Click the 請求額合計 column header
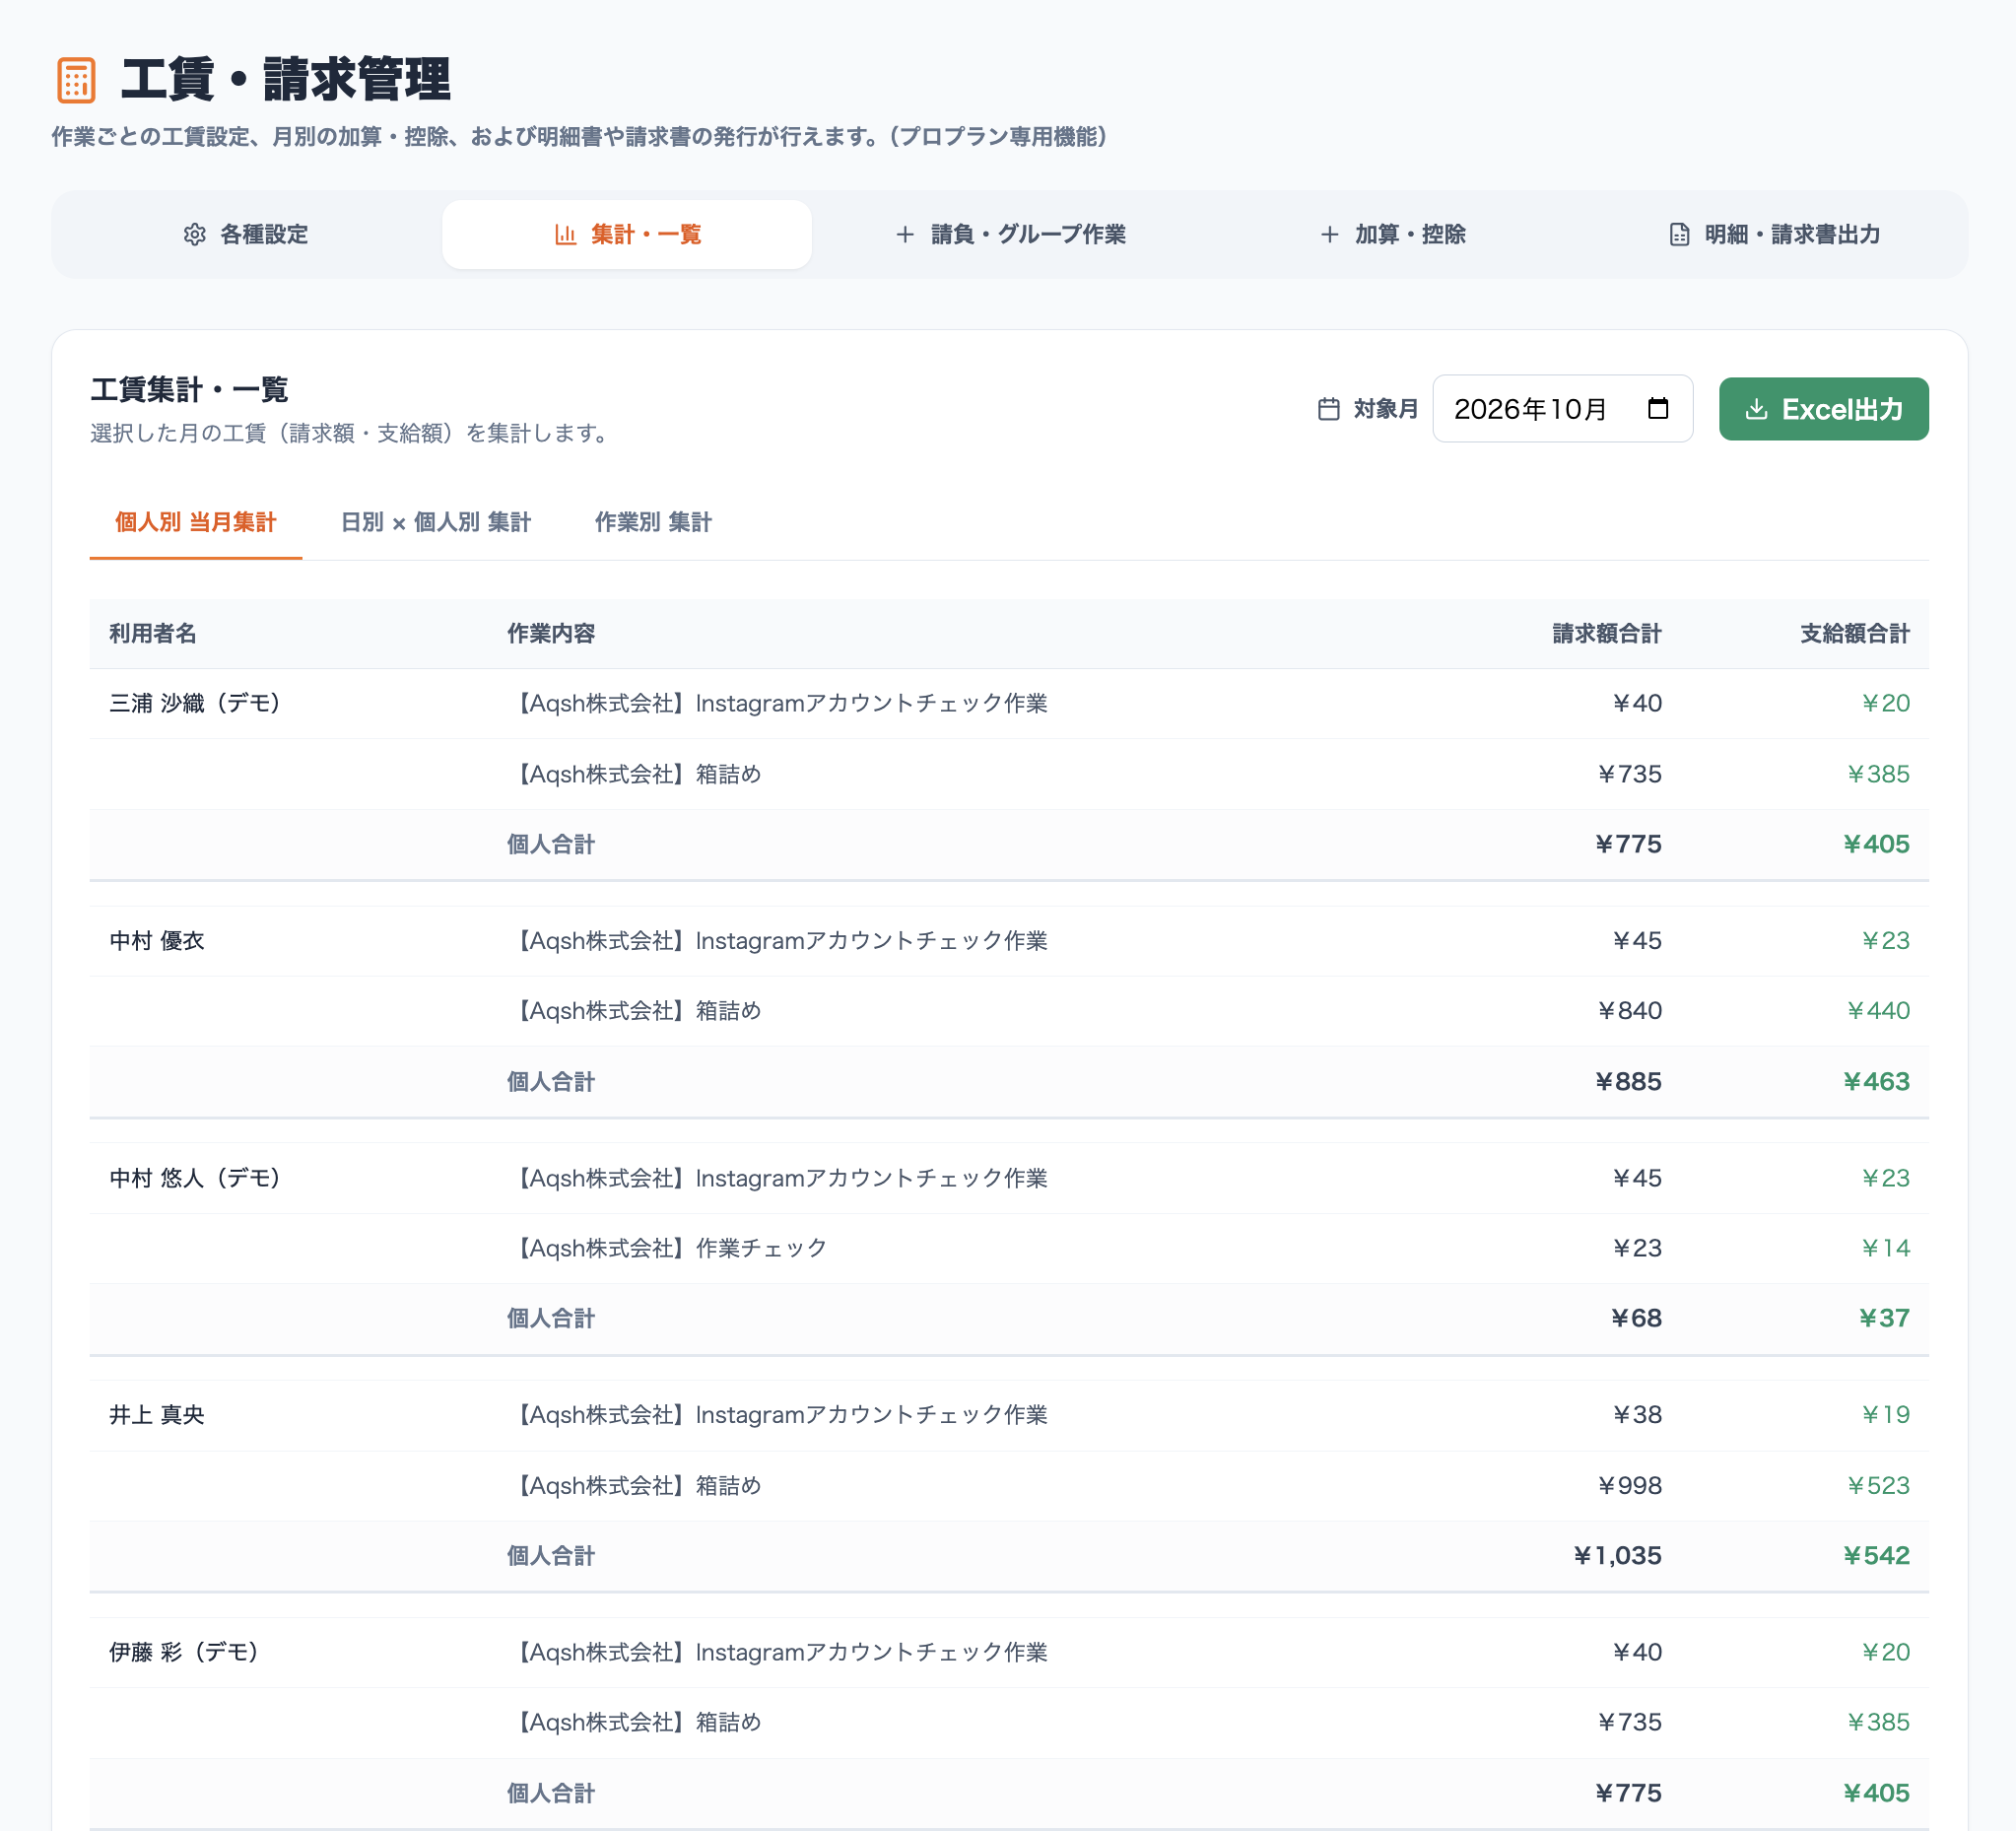This screenshot has height=1831, width=2016. 1607,633
